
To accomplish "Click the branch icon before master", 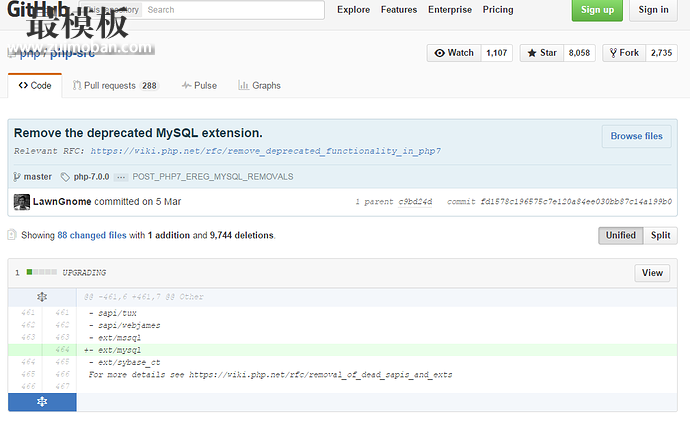I will tap(17, 177).
